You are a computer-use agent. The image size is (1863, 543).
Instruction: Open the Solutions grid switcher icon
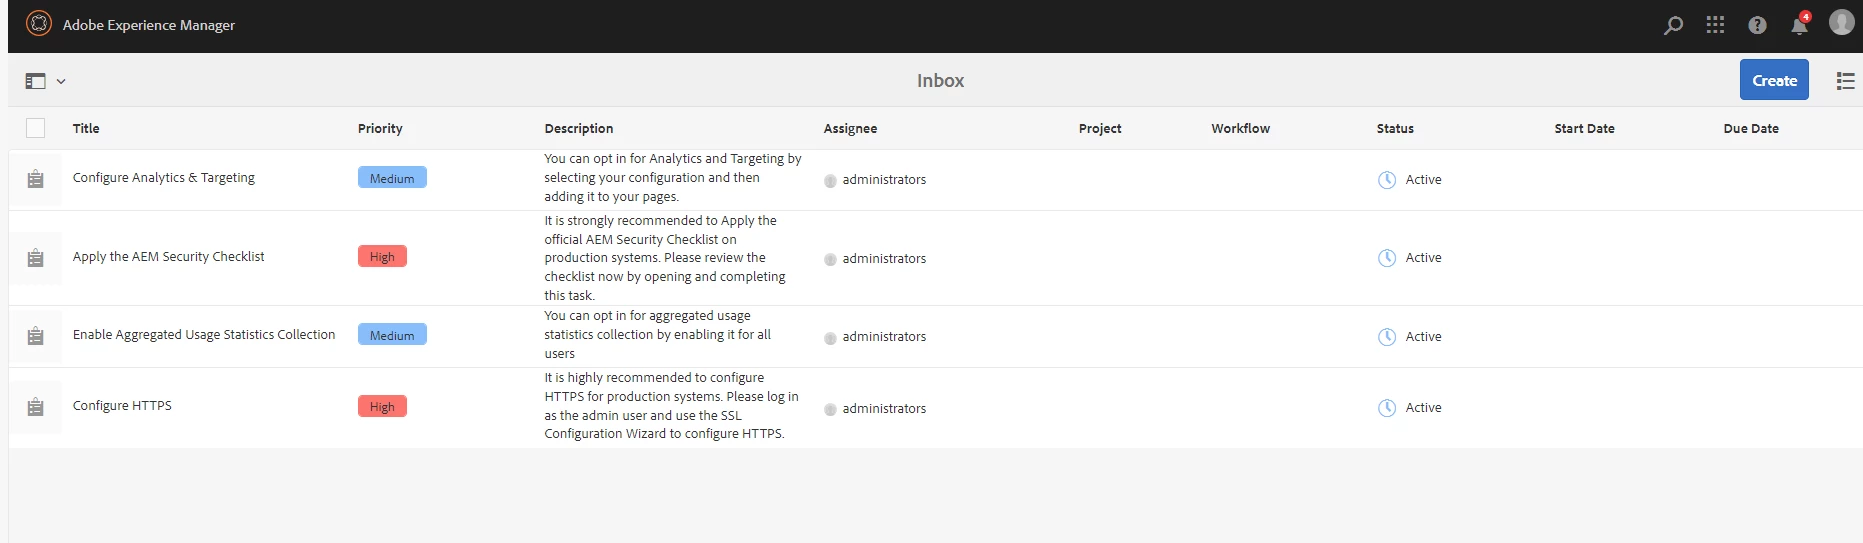1715,25
